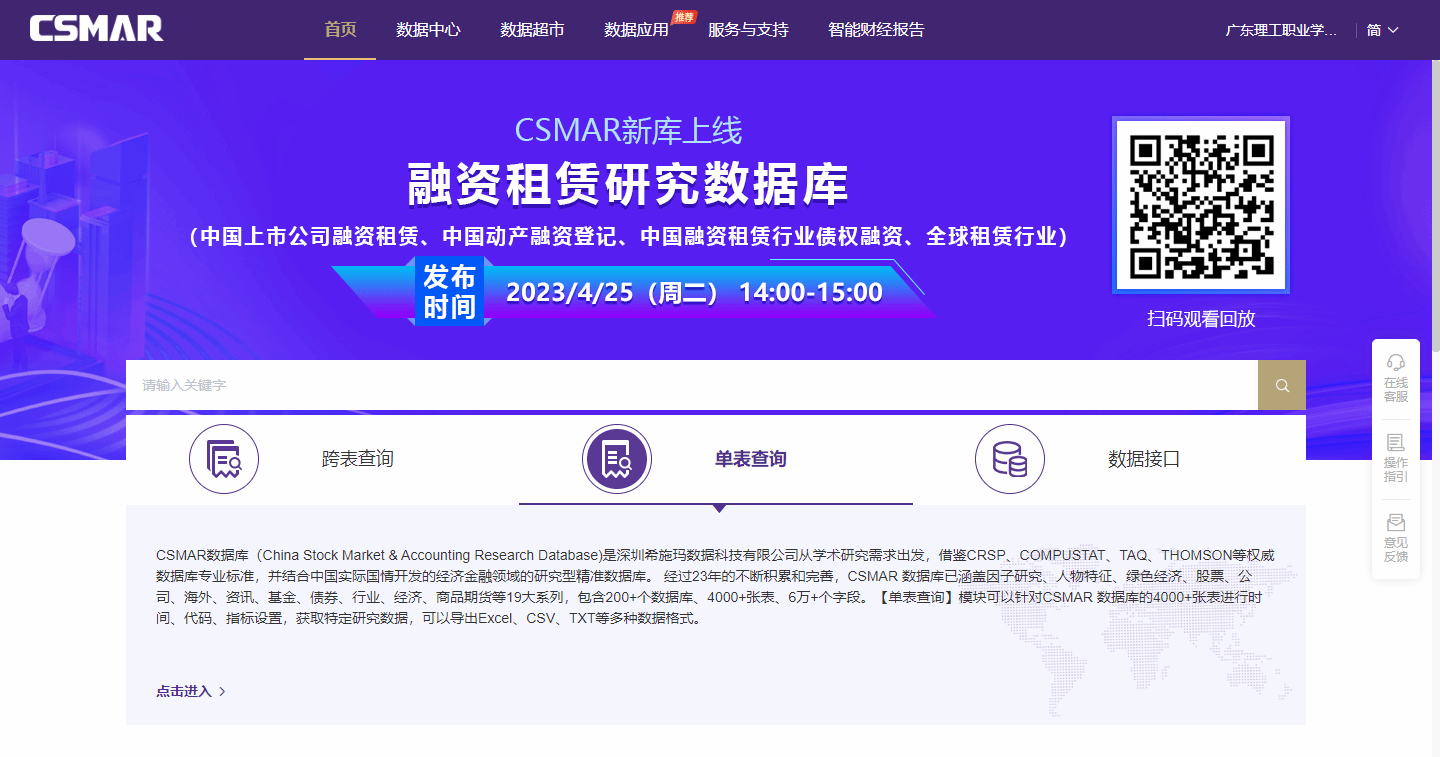Select the 单表查询 tab label
The image size is (1440, 757).
pos(750,459)
